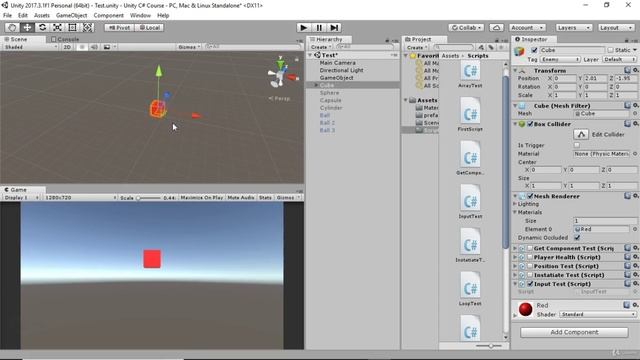This screenshot has width=640, height=360.
Task: Open the GameObject menu
Action: click(x=71, y=15)
